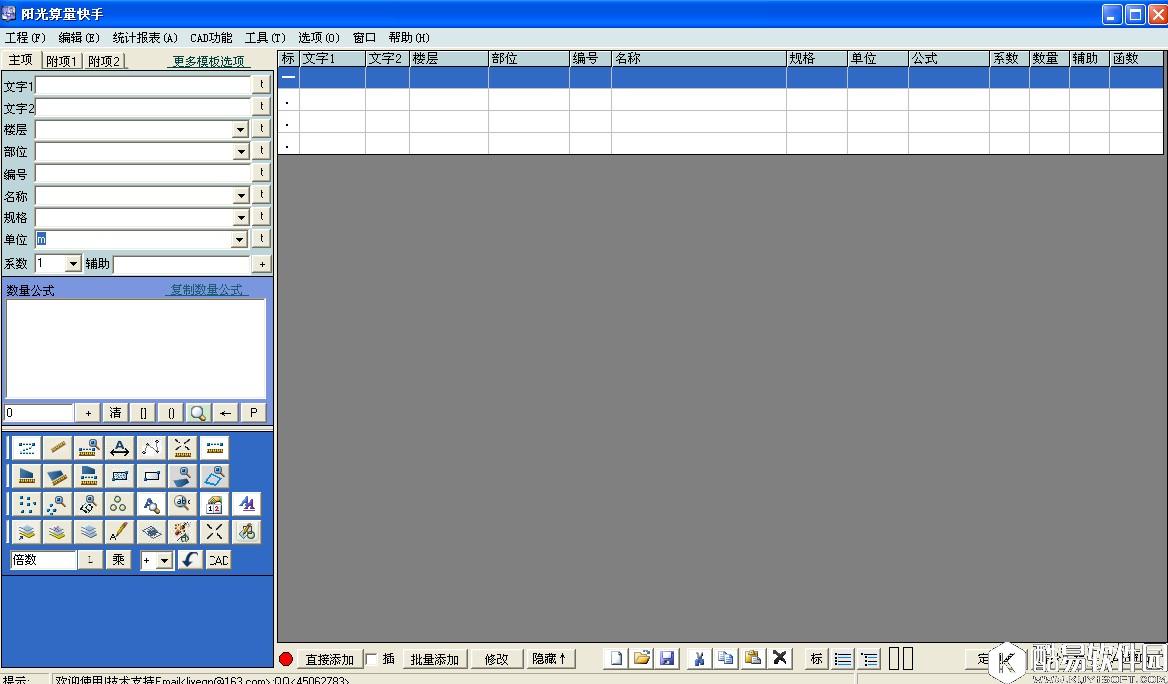Enable the 插 insert checkbox
Screen dimensions: 1168x684
(369, 658)
